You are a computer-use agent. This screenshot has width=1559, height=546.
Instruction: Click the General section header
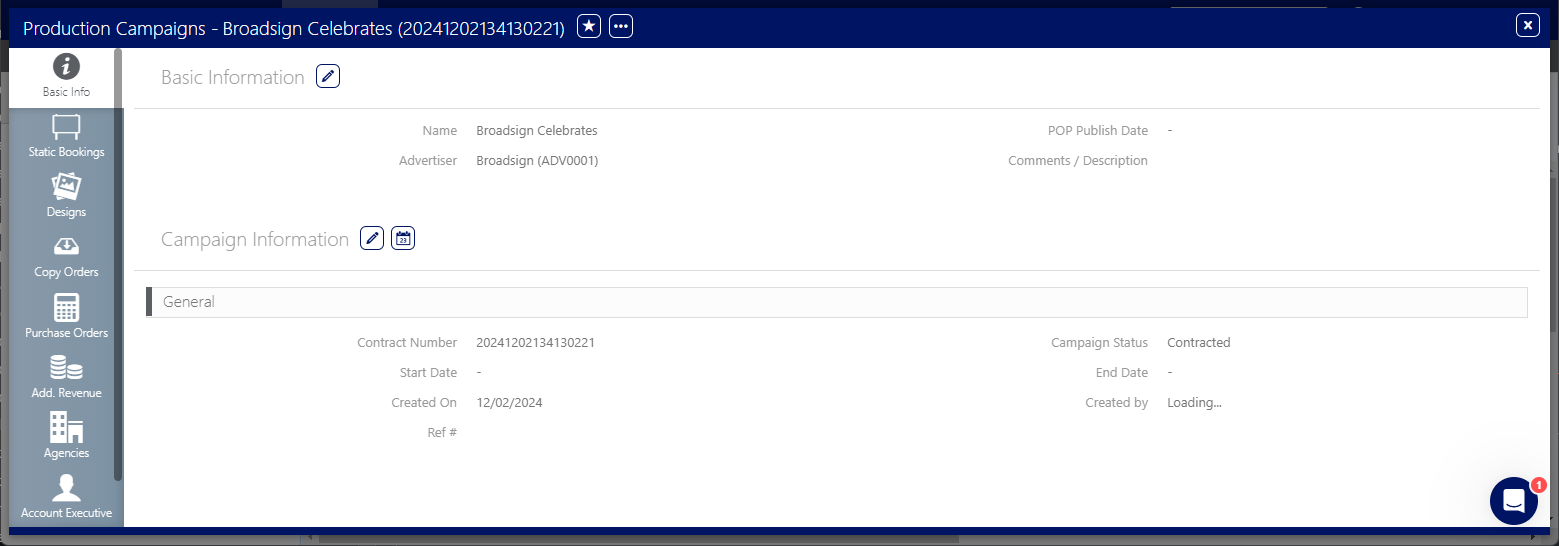pyautogui.click(x=838, y=301)
